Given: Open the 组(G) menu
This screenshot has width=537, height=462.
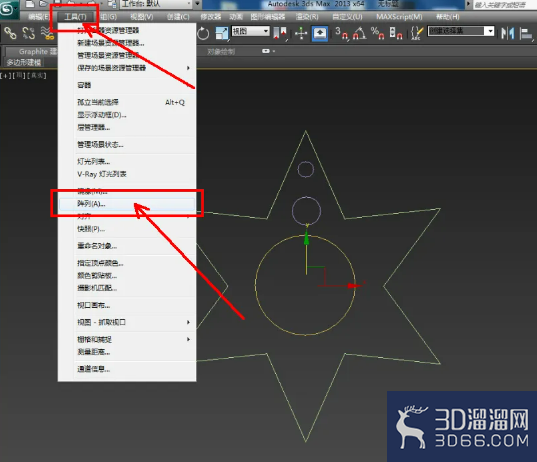Looking at the screenshot, I should 108,17.
